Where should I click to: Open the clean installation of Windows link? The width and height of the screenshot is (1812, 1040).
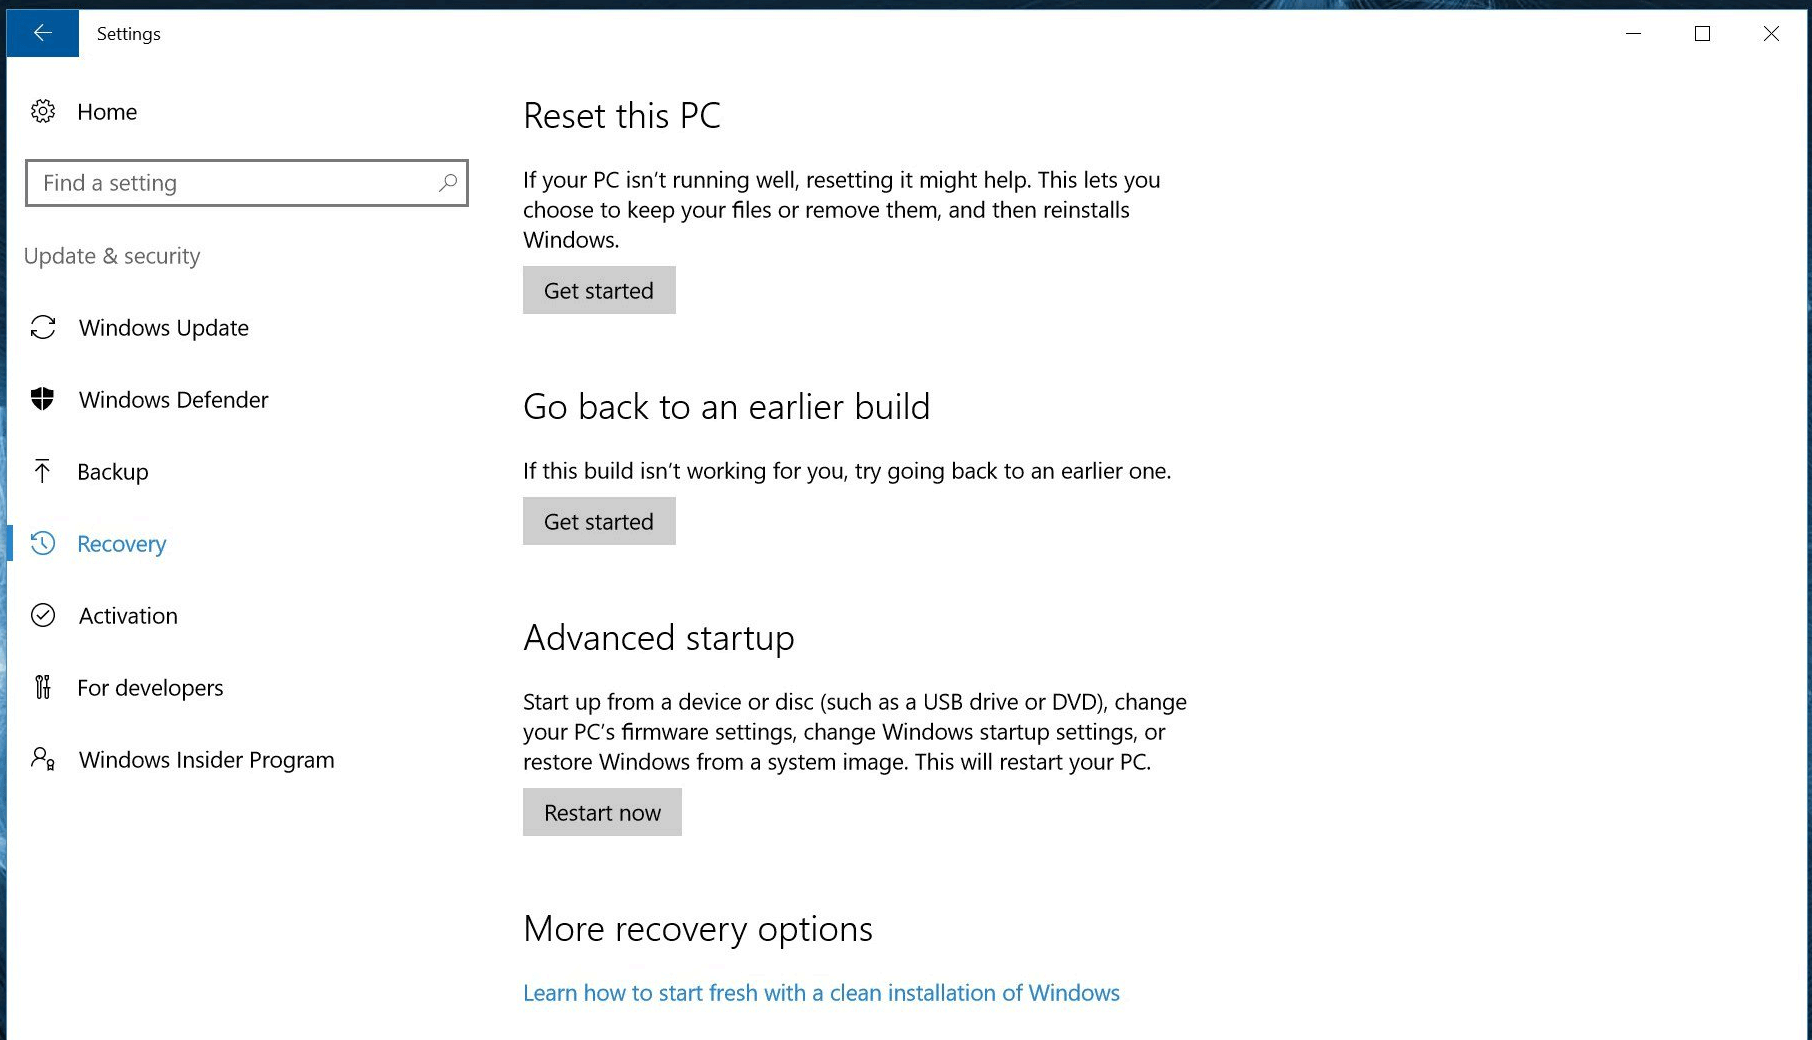820,992
